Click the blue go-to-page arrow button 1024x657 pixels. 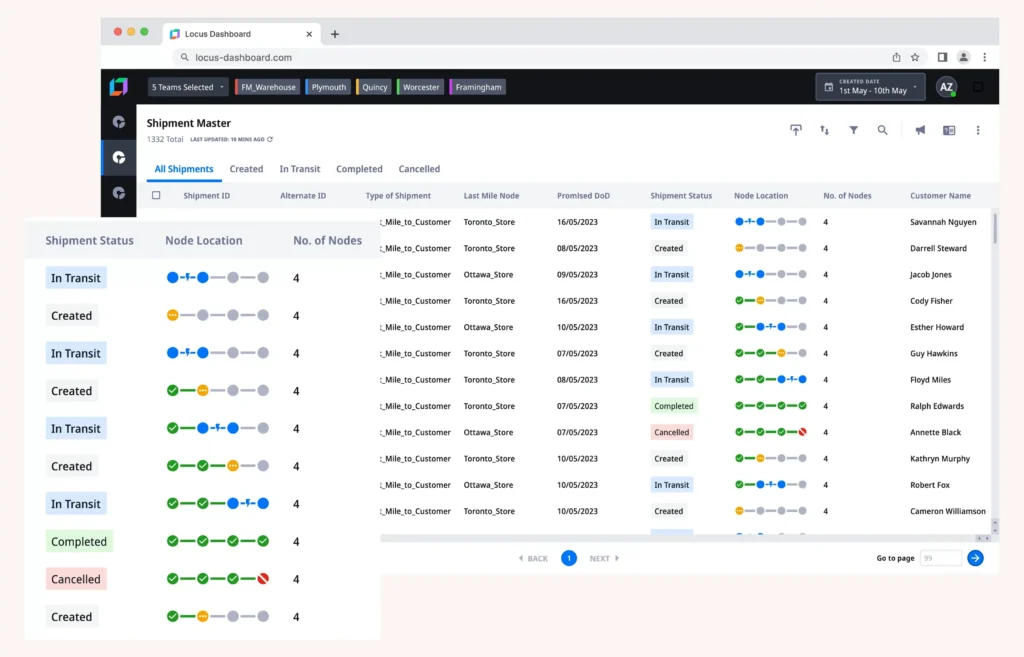coord(975,558)
